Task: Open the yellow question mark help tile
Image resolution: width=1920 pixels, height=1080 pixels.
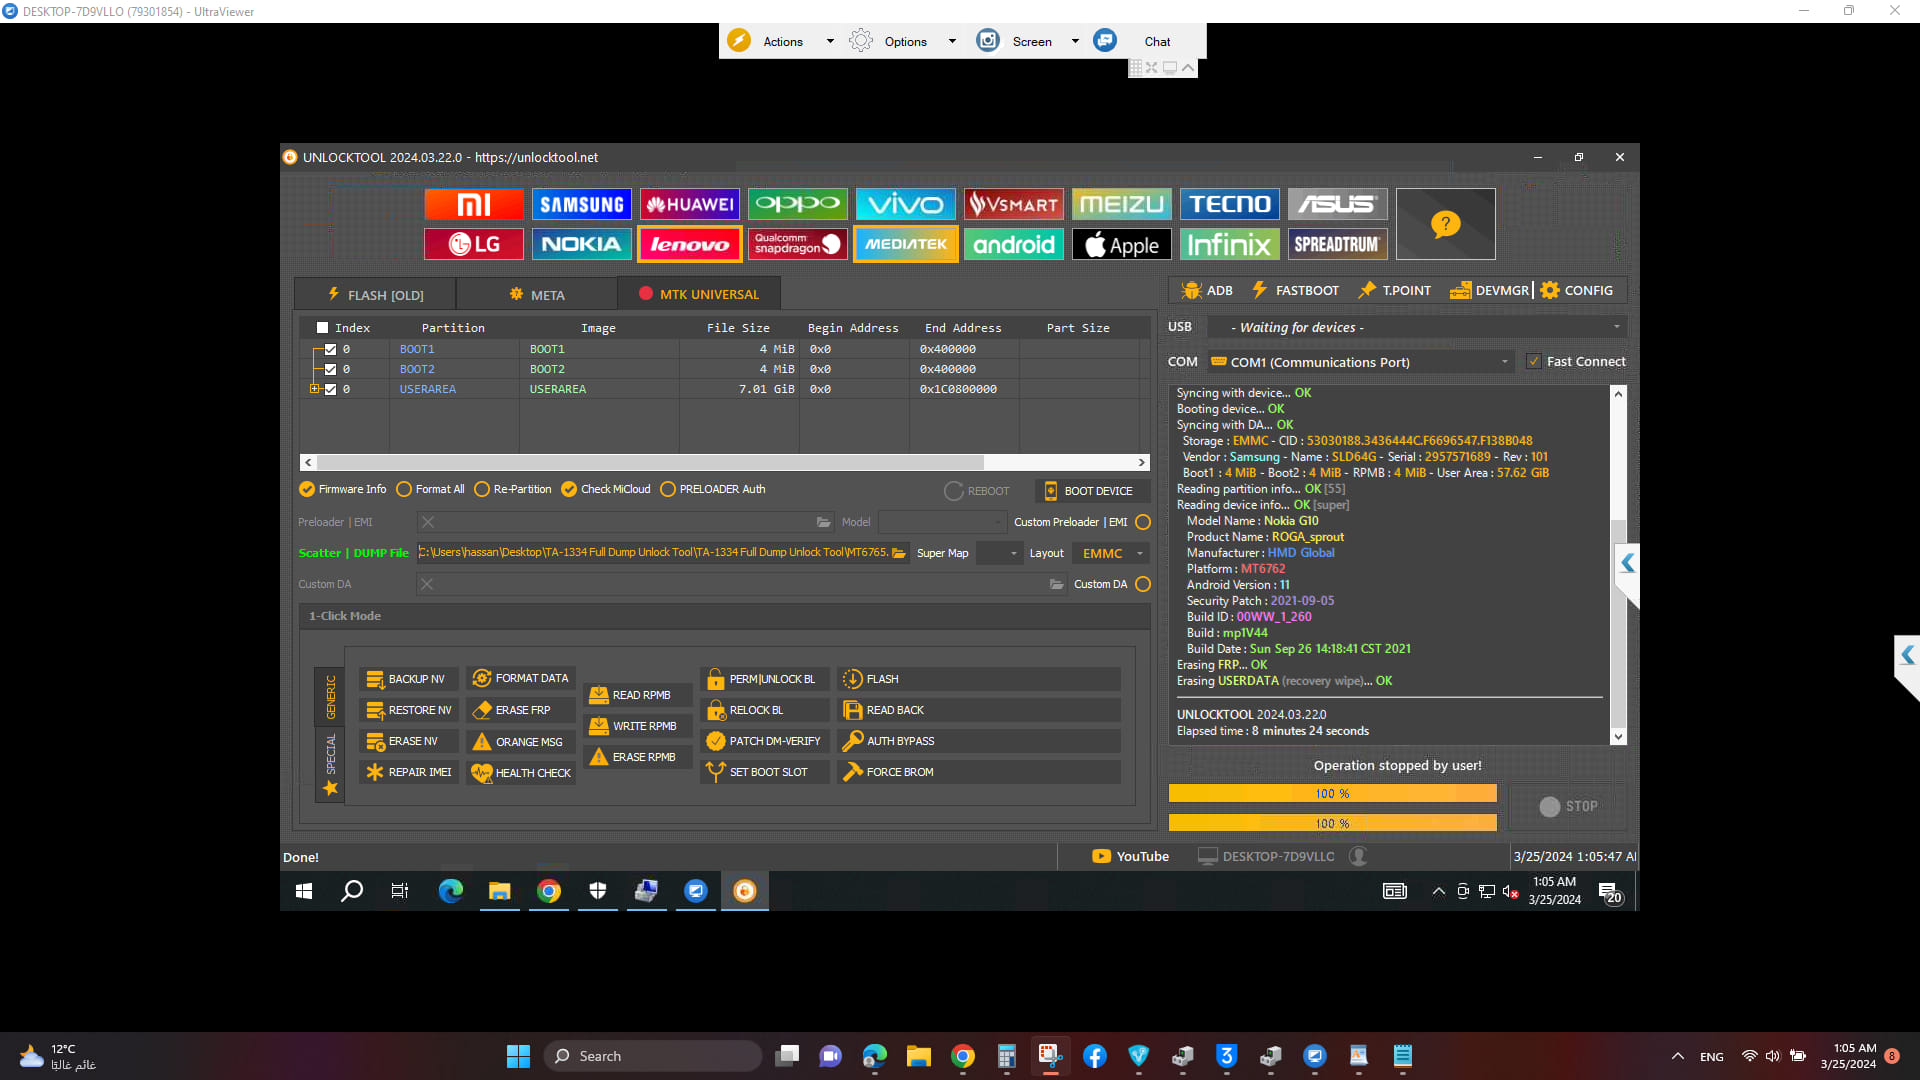Action: [1446, 224]
